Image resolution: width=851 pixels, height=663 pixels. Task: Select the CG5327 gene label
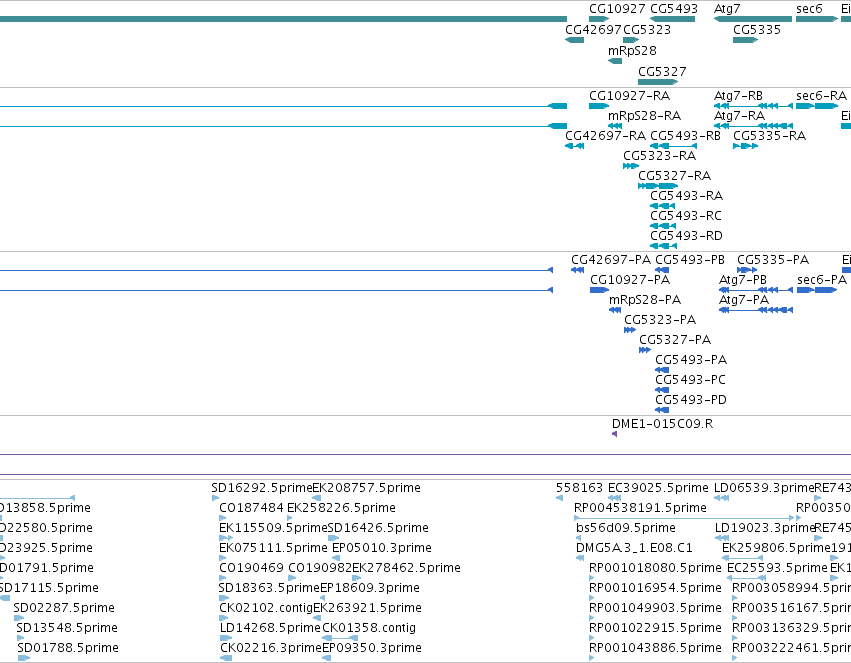click(x=662, y=72)
